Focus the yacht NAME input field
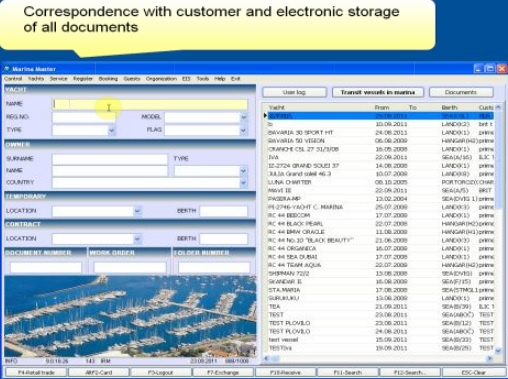 150,104
